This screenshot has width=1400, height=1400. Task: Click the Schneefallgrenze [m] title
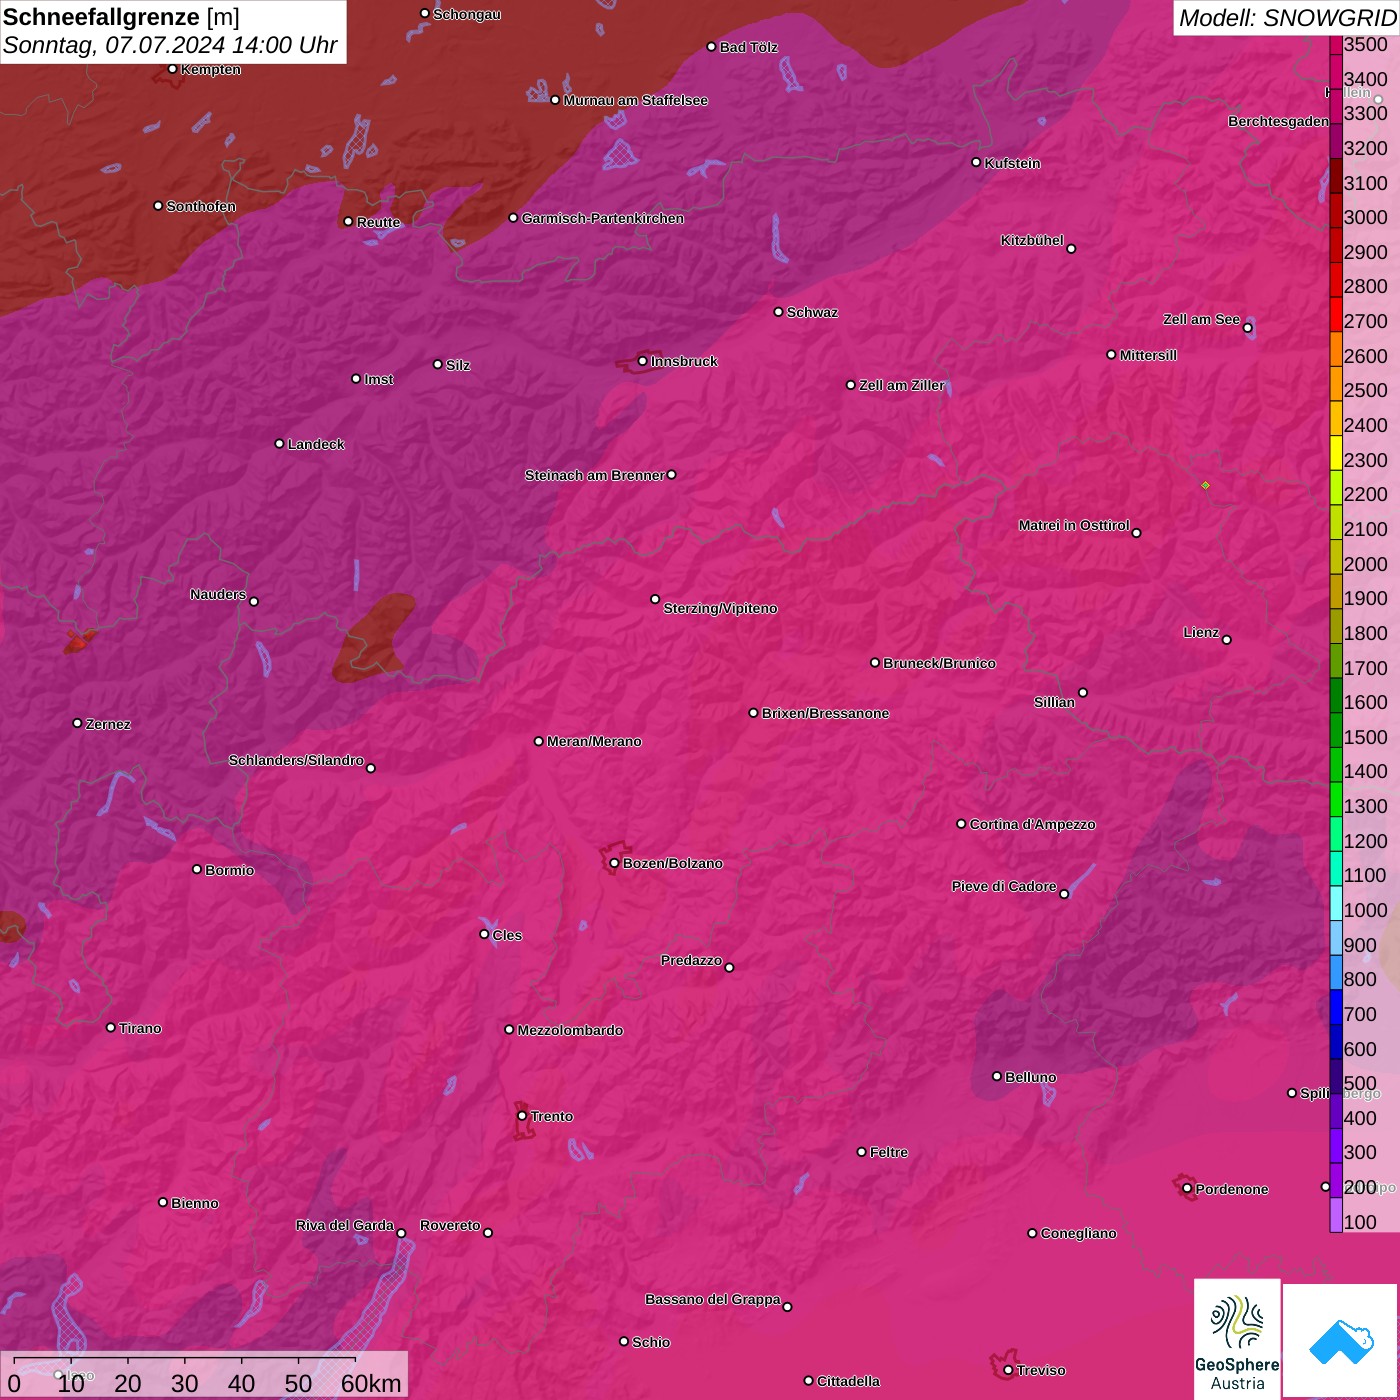121,17
